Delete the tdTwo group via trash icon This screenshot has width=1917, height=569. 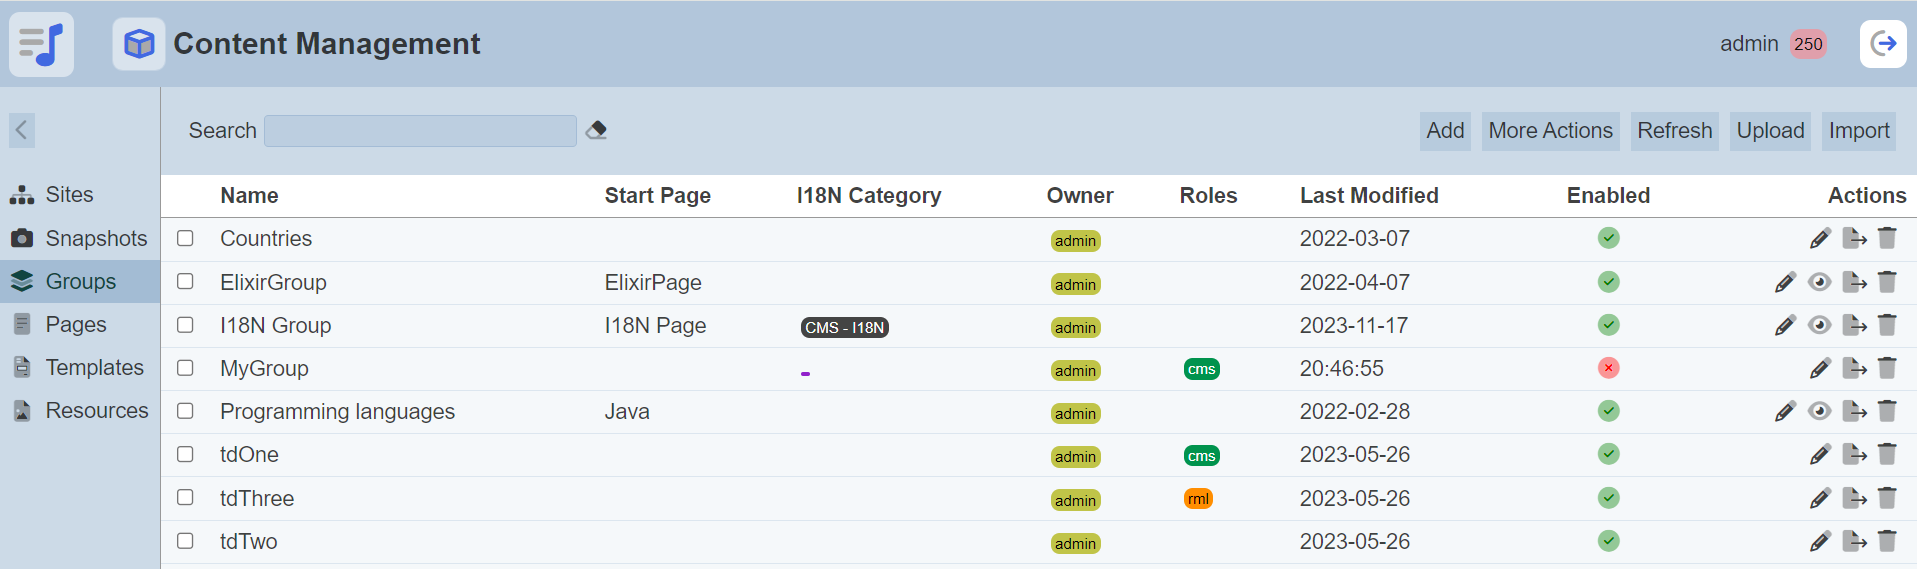1887,541
